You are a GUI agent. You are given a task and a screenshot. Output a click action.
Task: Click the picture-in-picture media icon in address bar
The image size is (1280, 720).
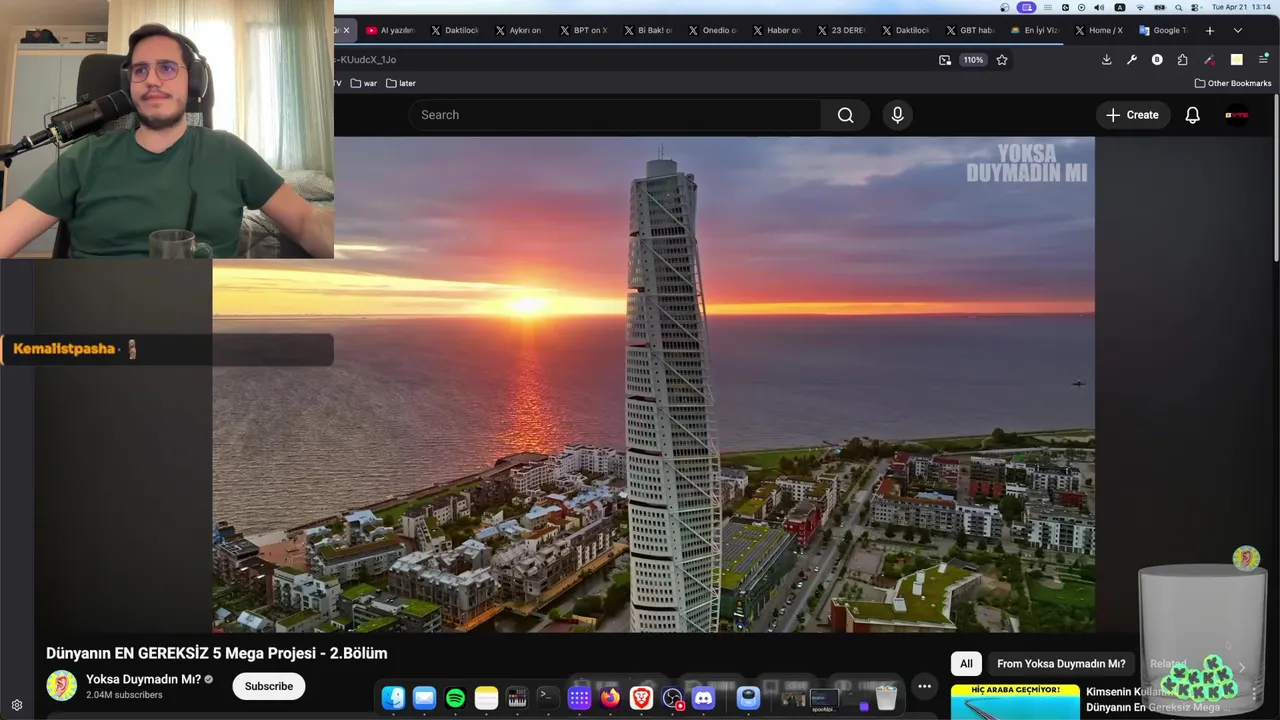click(x=945, y=60)
